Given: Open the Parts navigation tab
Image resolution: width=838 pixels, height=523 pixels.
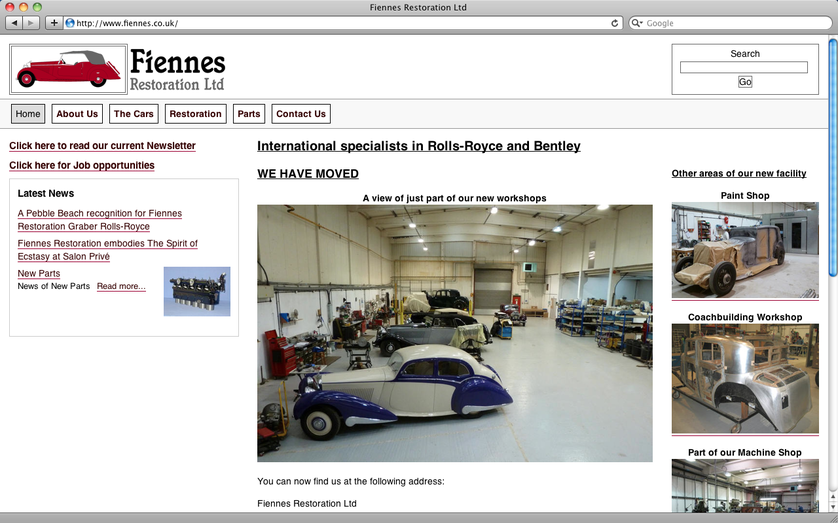Looking at the screenshot, I should [249, 114].
